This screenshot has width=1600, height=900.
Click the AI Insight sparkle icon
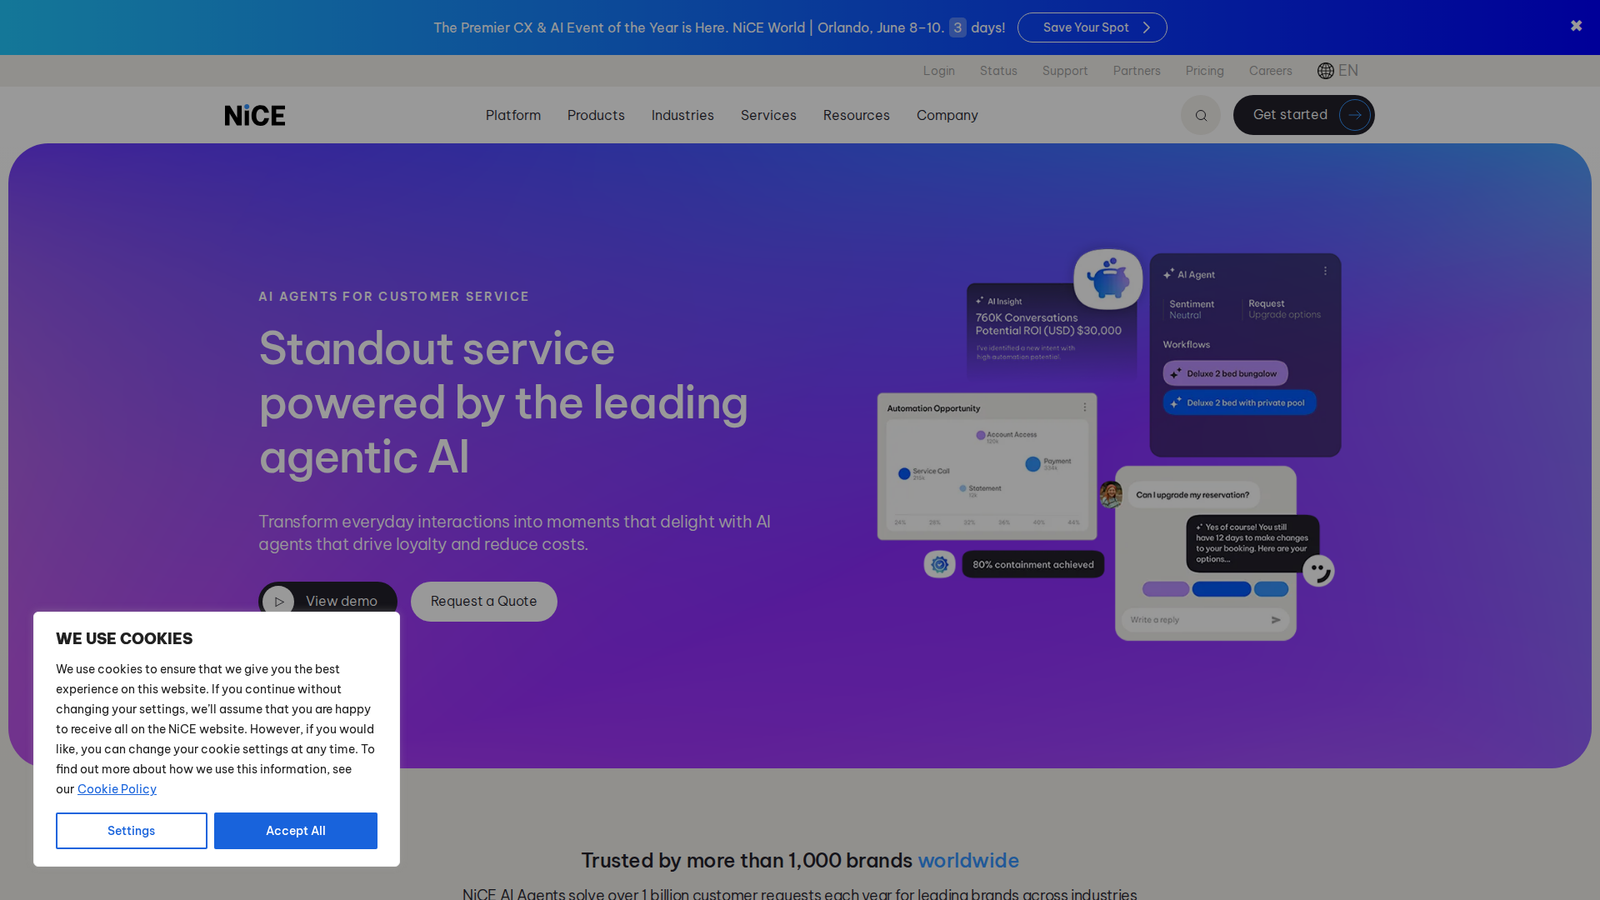tap(980, 300)
